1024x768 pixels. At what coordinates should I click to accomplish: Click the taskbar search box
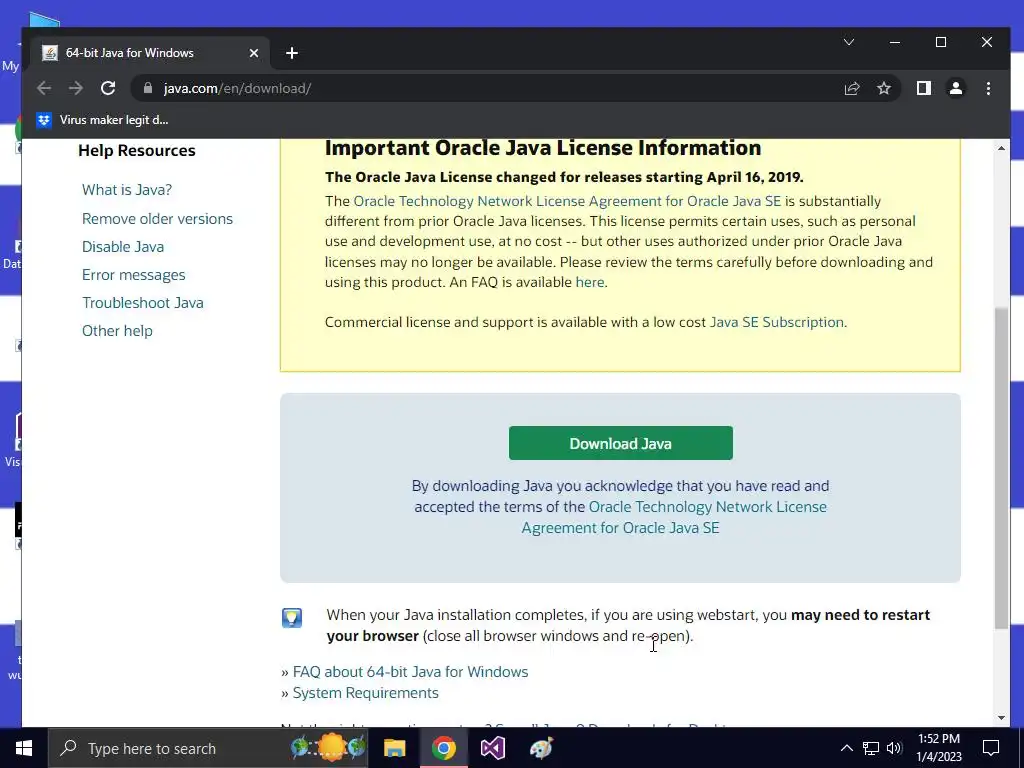[208, 748]
